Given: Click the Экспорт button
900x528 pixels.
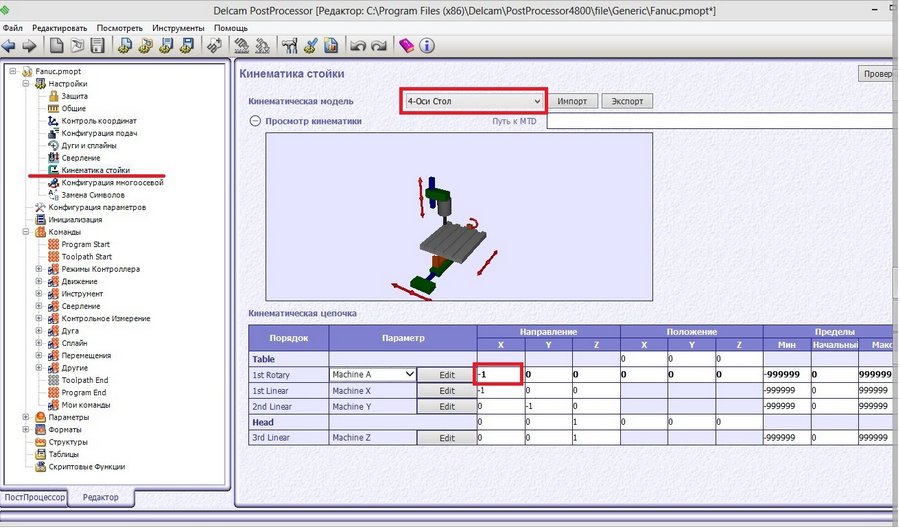Looking at the screenshot, I should pyautogui.click(x=627, y=101).
